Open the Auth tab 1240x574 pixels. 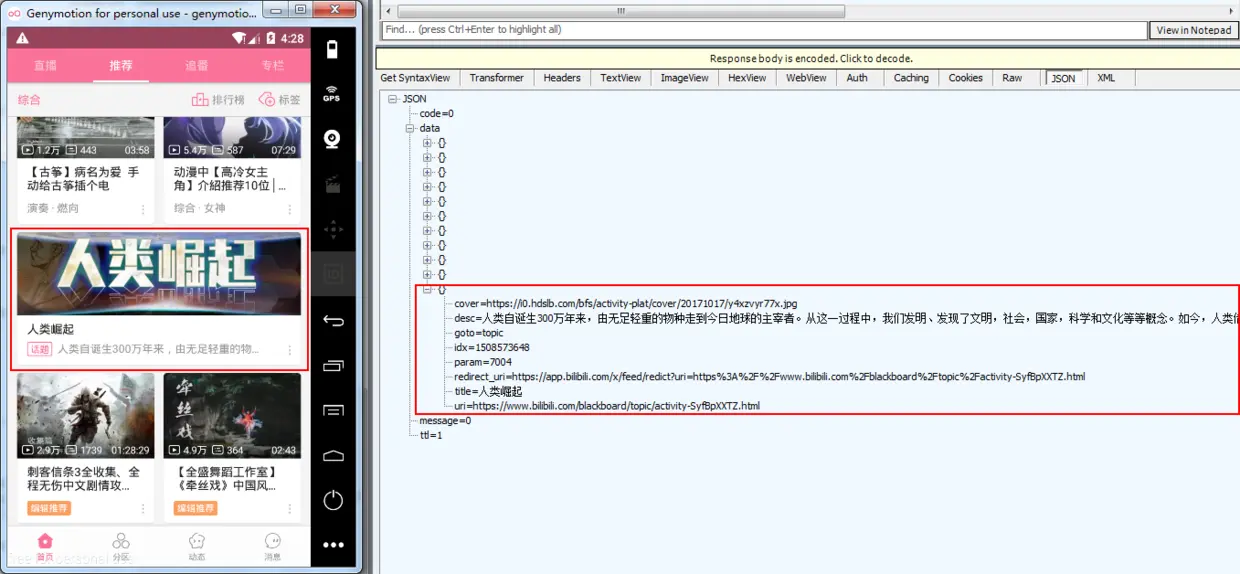coord(857,78)
